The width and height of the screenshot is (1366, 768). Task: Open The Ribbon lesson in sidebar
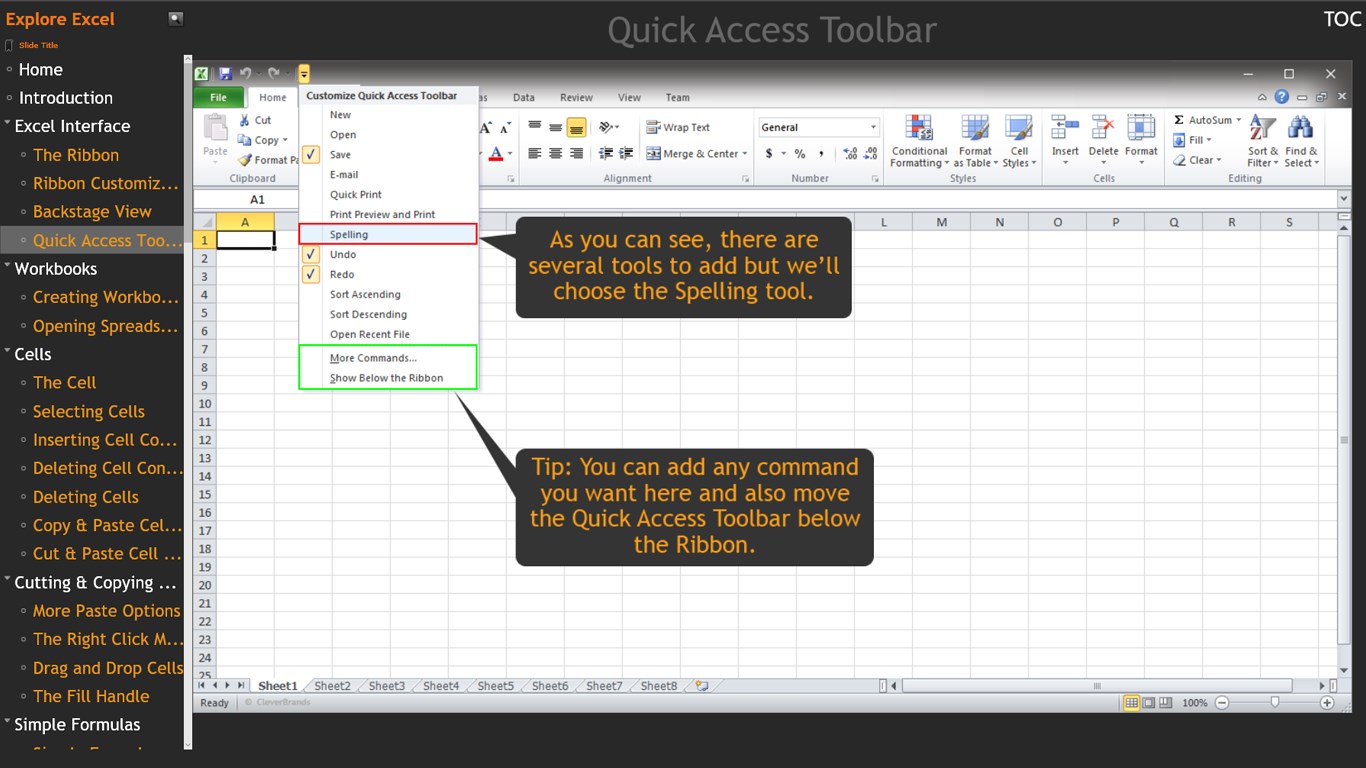pos(76,155)
